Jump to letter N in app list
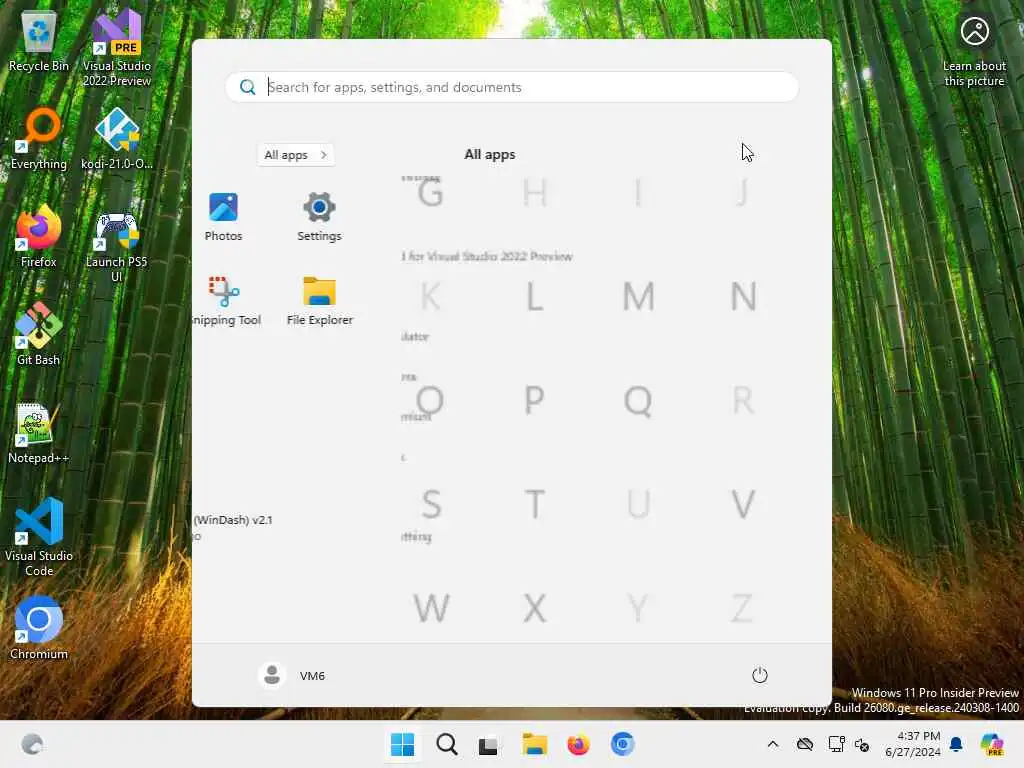This screenshot has width=1024, height=768. pos(743,296)
